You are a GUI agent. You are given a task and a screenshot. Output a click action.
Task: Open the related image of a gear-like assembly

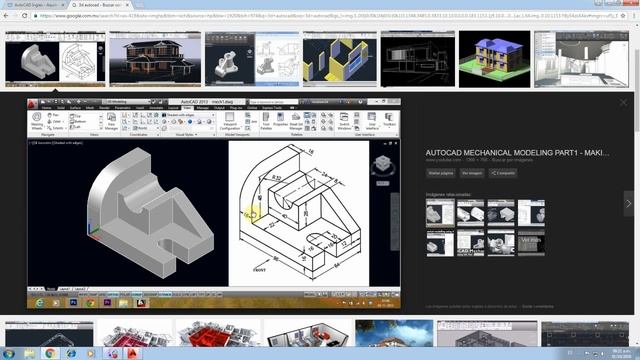pyautogui.click(x=501, y=243)
